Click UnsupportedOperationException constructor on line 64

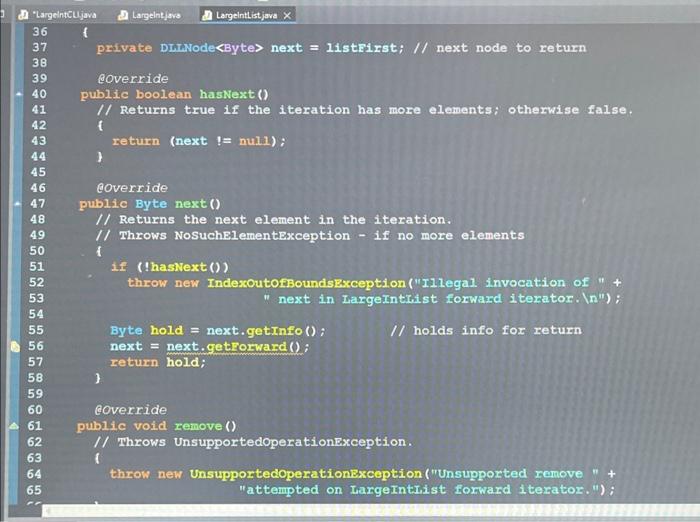(x=306, y=474)
